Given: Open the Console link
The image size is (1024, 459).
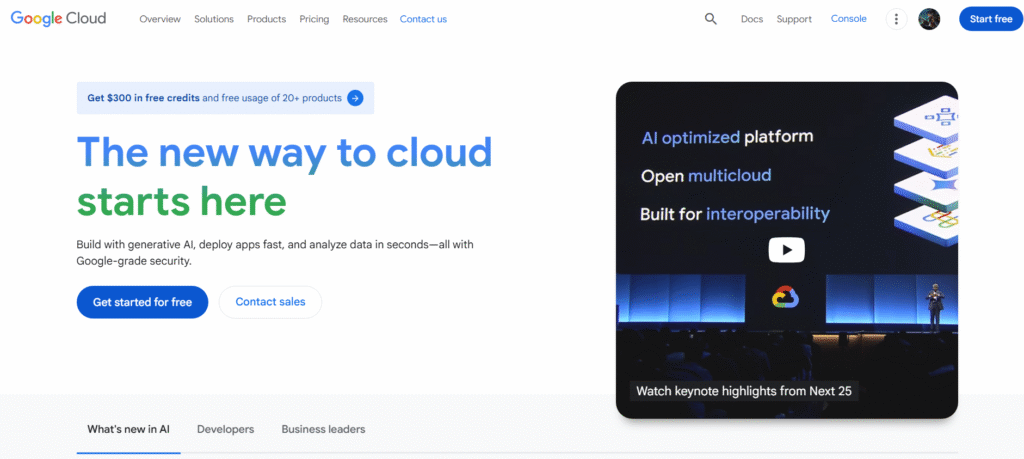Looking at the screenshot, I should [849, 19].
